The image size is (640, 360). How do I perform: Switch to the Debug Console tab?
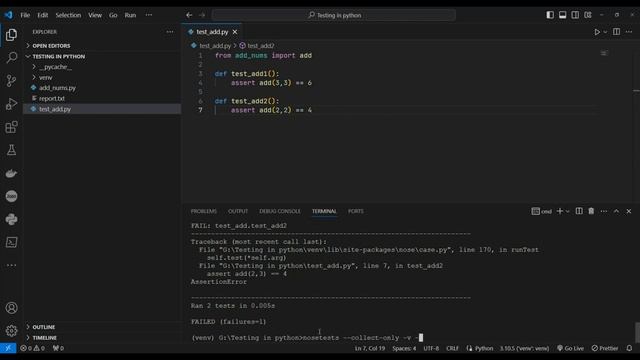click(280, 211)
